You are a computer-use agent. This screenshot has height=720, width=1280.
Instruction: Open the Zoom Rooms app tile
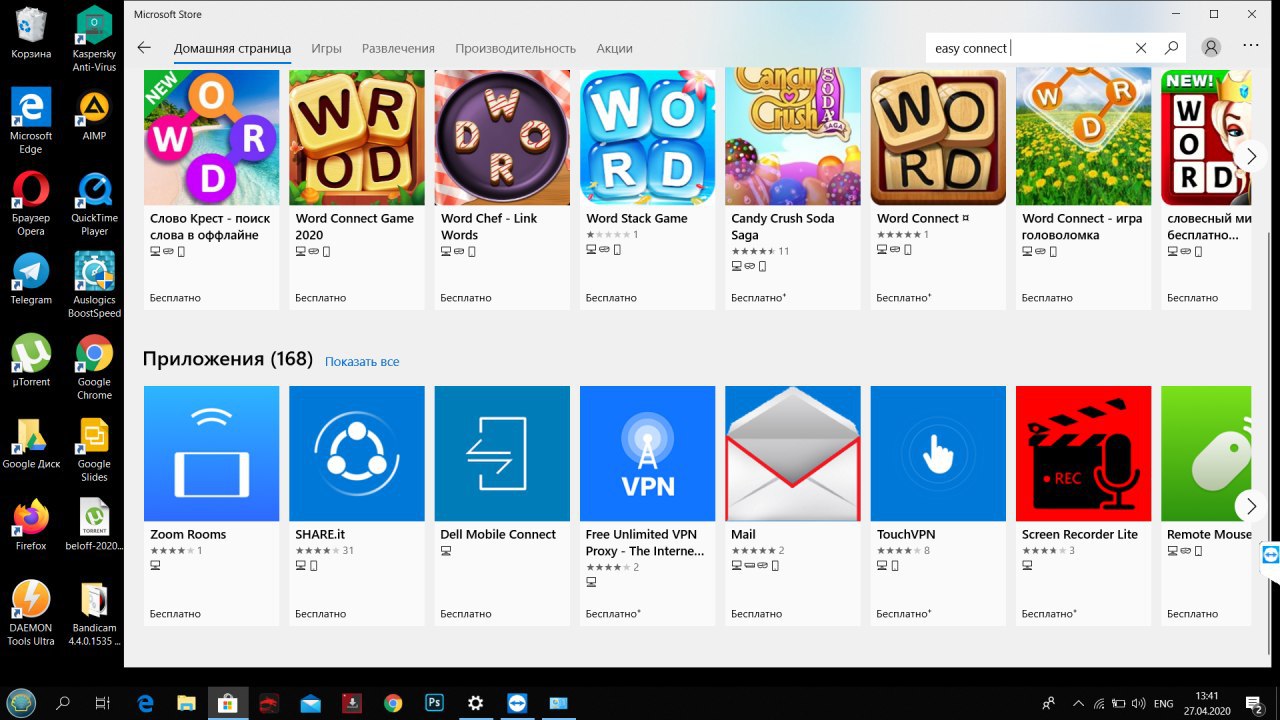211,453
